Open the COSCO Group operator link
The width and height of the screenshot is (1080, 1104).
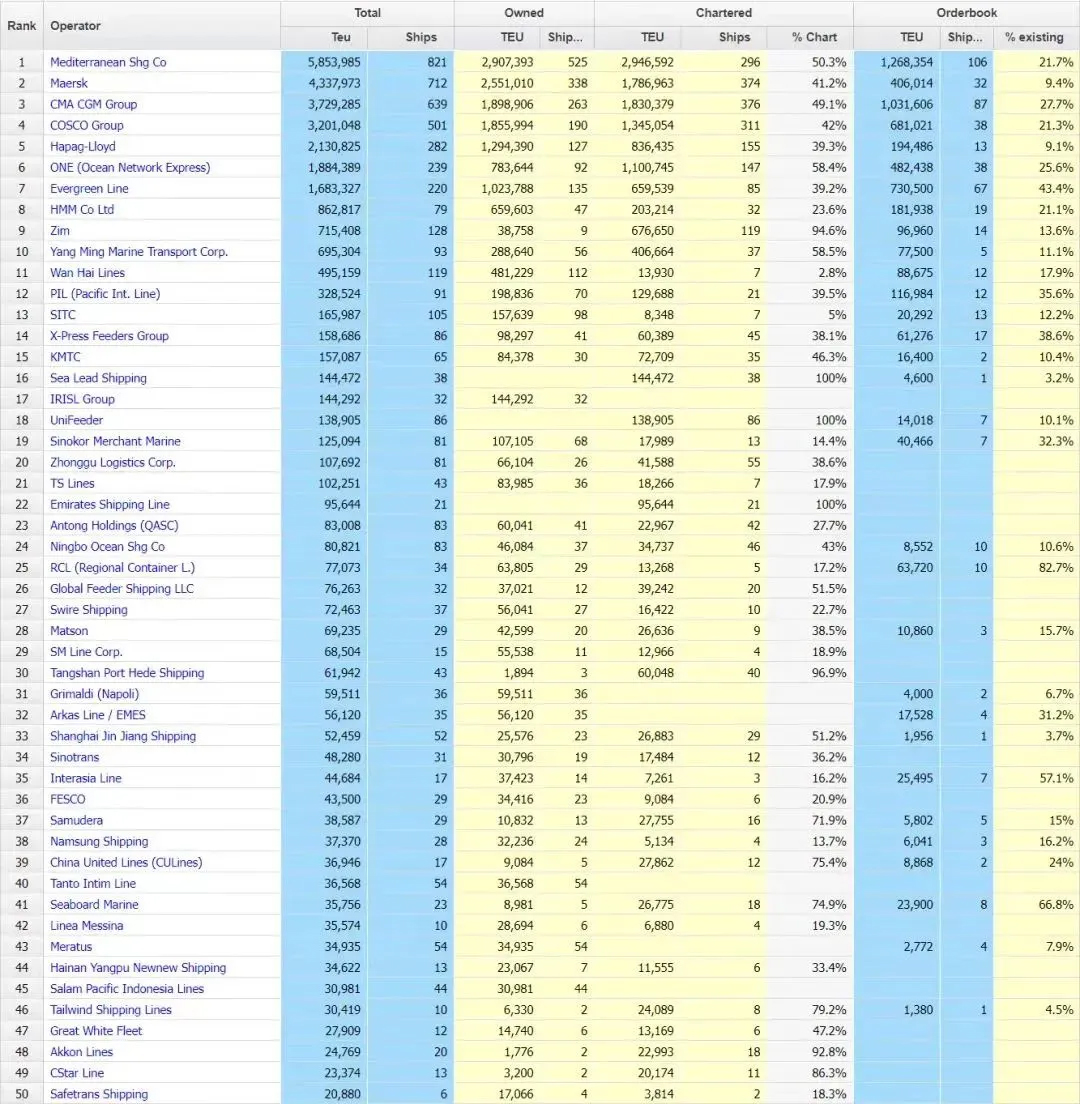tap(87, 125)
